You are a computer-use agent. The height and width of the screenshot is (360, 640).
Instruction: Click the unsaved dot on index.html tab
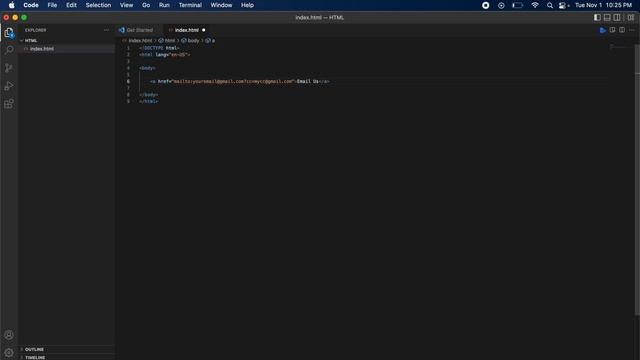pos(204,30)
